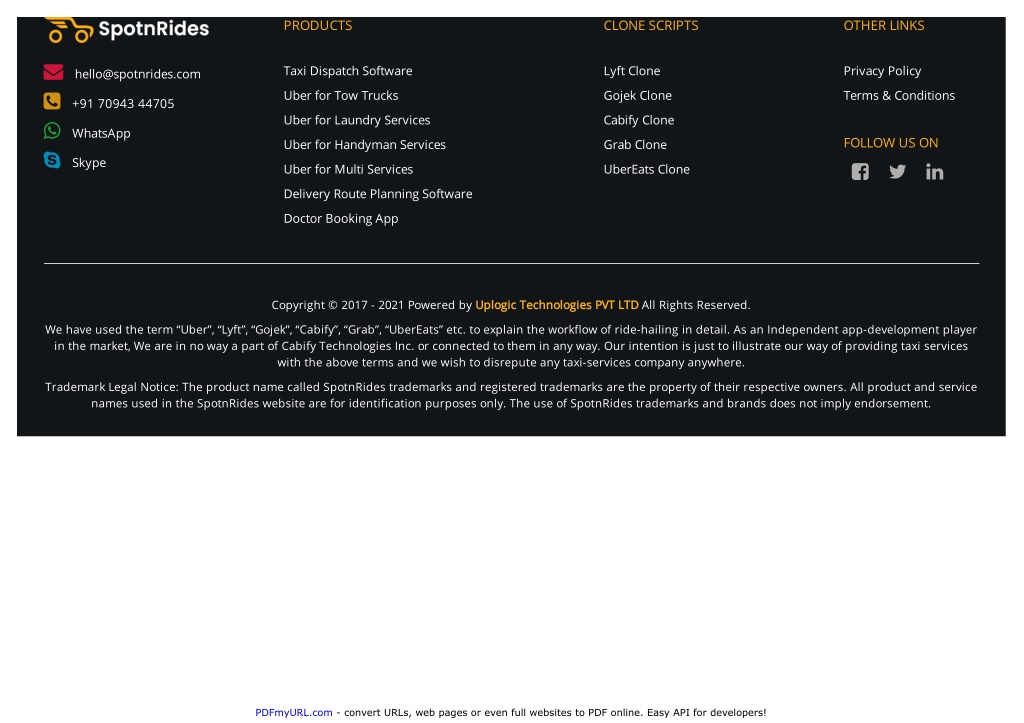Open Uber for Multi Services link
Image resolution: width=1024 pixels, height=723 pixels.
click(x=349, y=169)
